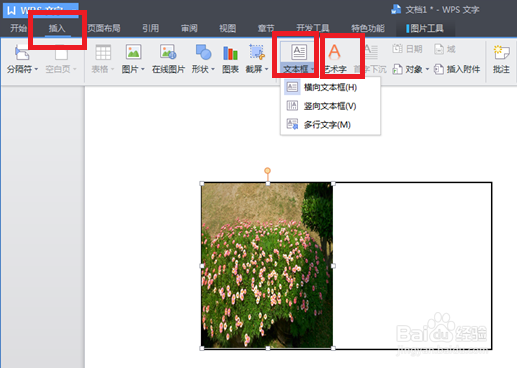Choose 横向文本框(H) from the menu
The width and height of the screenshot is (517, 368).
(x=330, y=87)
